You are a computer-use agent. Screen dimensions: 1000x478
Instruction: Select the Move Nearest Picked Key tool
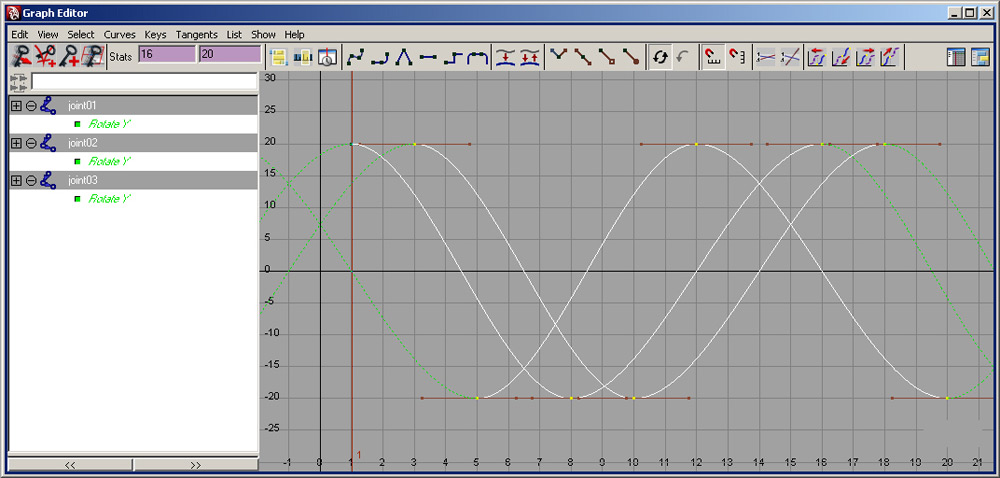pyautogui.click(x=19, y=57)
